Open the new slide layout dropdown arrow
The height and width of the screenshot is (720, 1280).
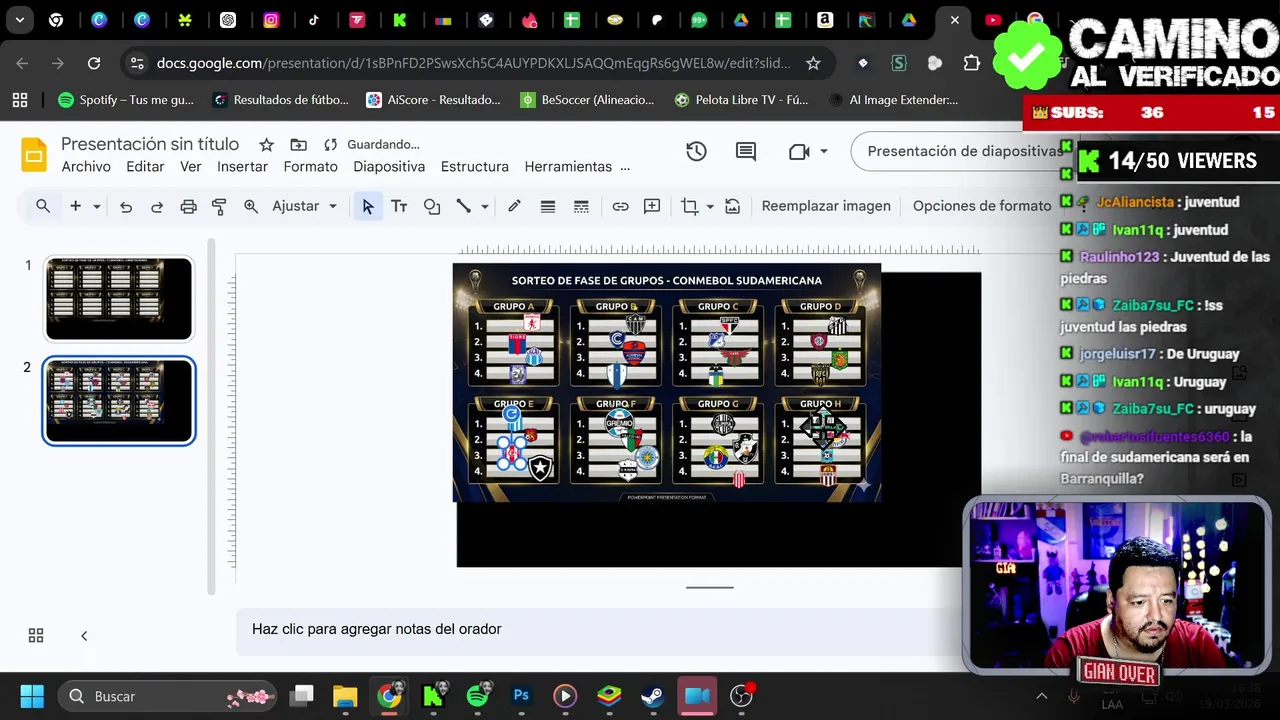coord(97,206)
